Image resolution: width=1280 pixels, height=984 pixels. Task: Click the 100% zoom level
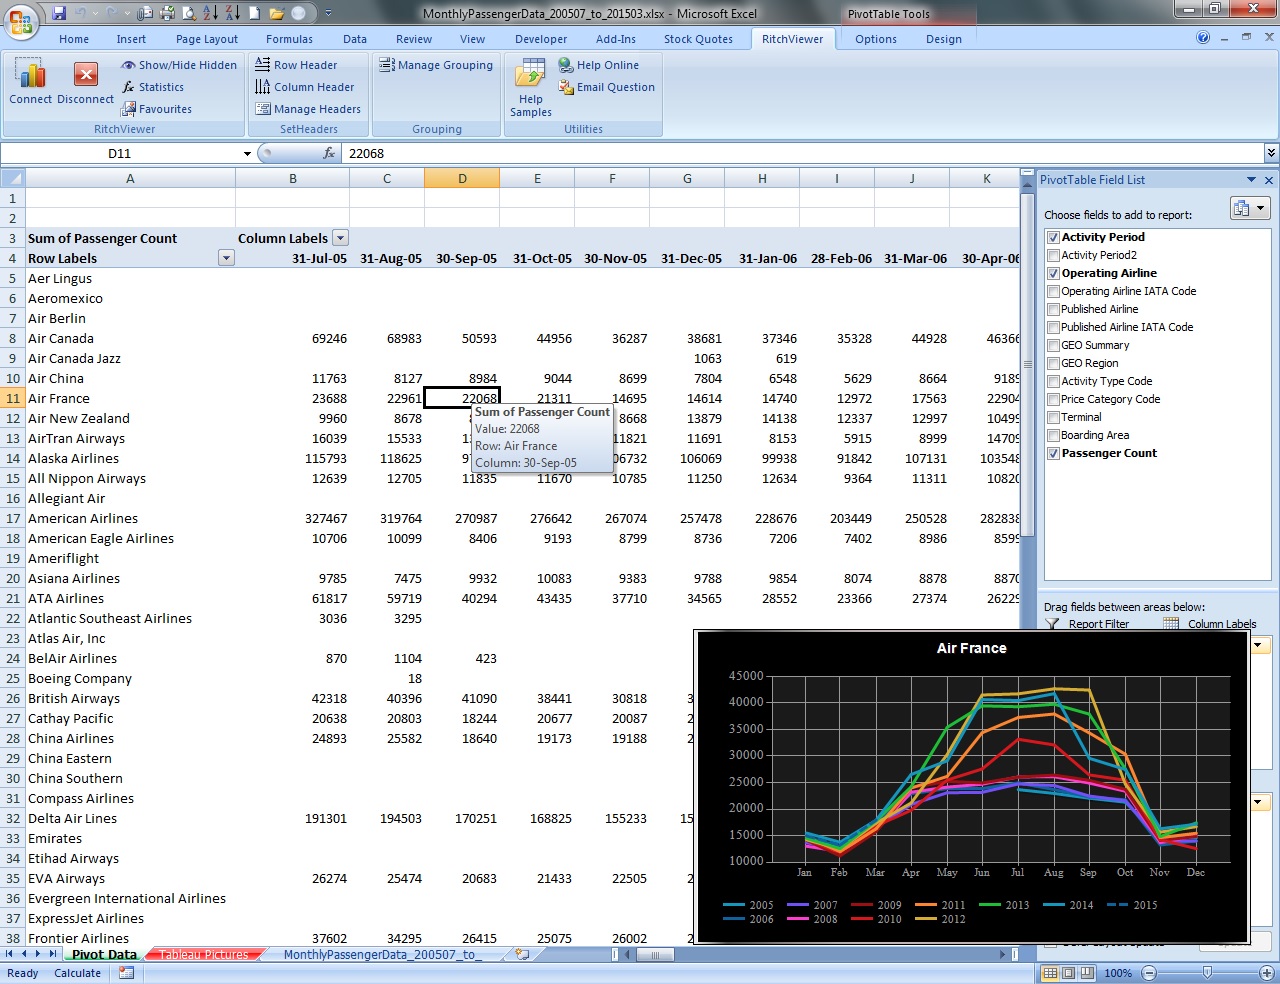tap(1118, 973)
